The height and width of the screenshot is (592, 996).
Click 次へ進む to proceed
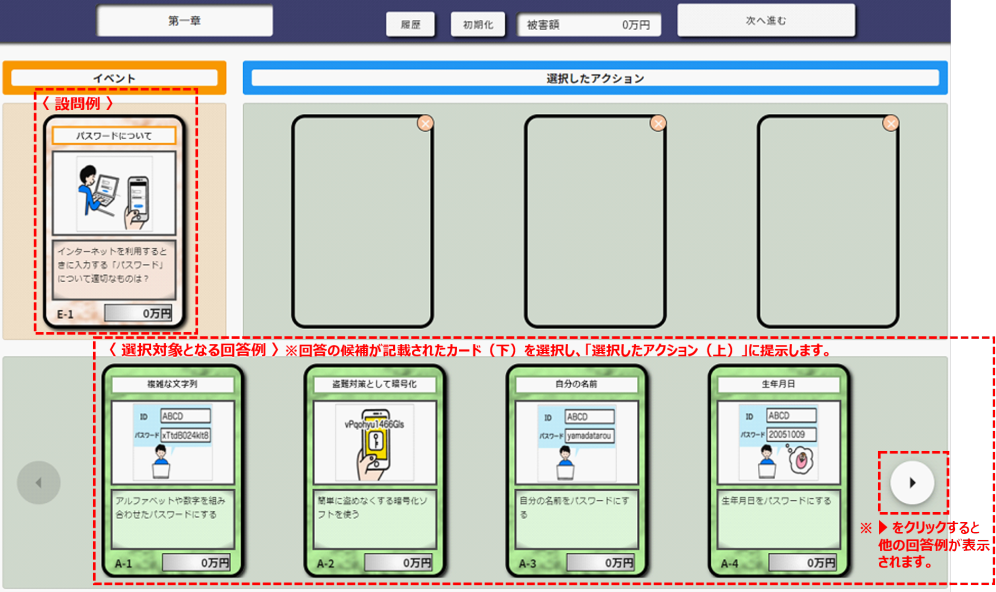coord(766,20)
